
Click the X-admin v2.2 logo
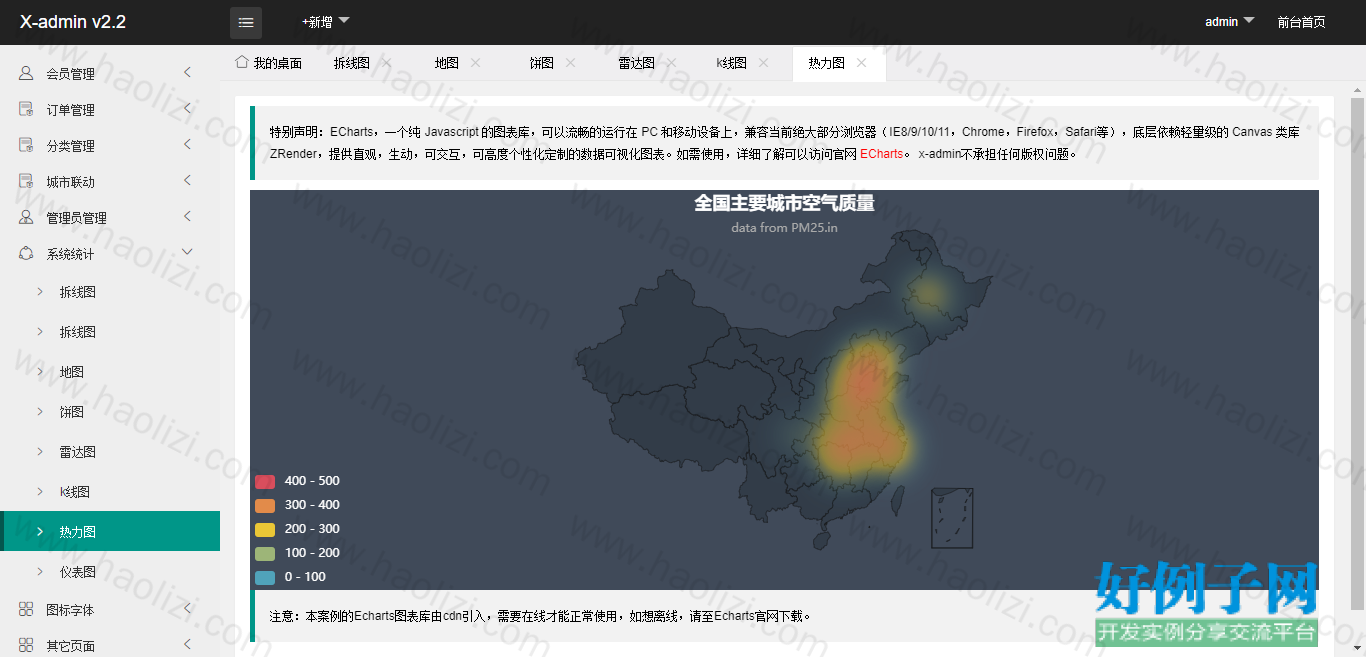coord(73,22)
